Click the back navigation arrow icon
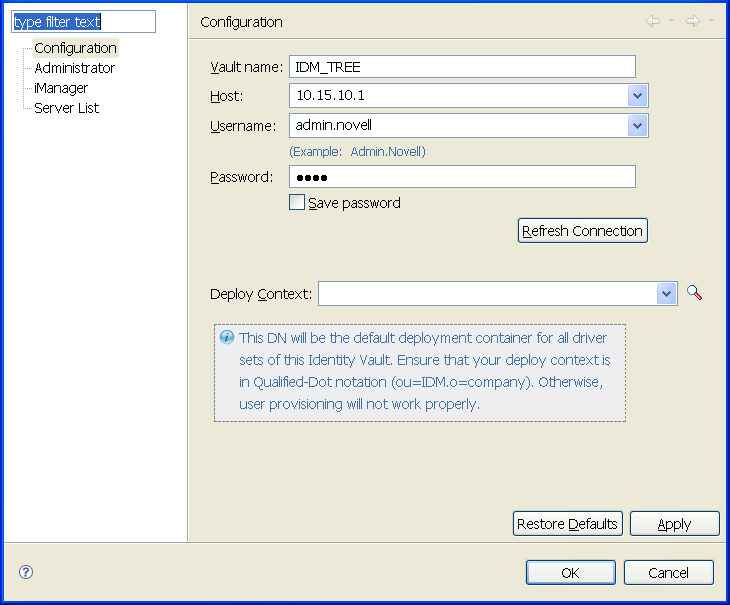Image resolution: width=730 pixels, height=605 pixels. (653, 21)
